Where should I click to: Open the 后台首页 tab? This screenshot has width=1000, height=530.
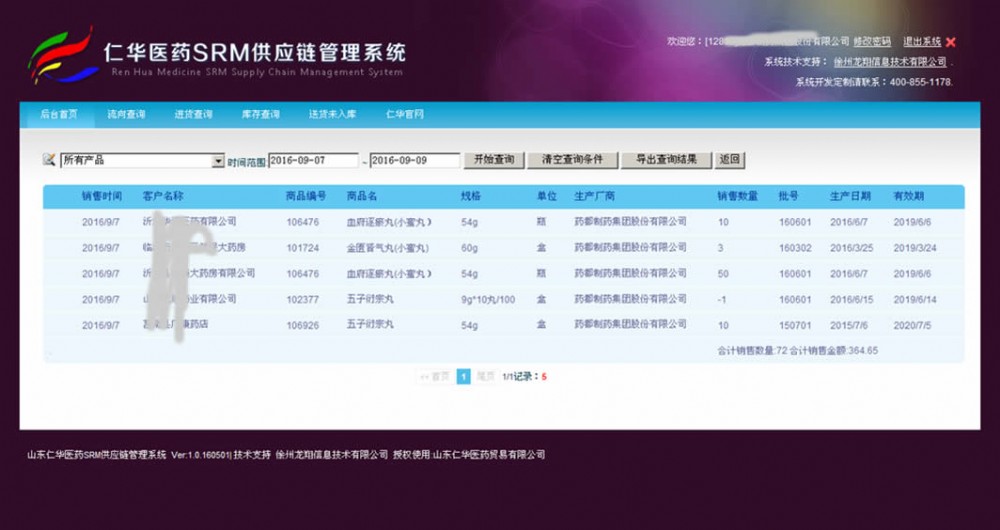tap(59, 115)
